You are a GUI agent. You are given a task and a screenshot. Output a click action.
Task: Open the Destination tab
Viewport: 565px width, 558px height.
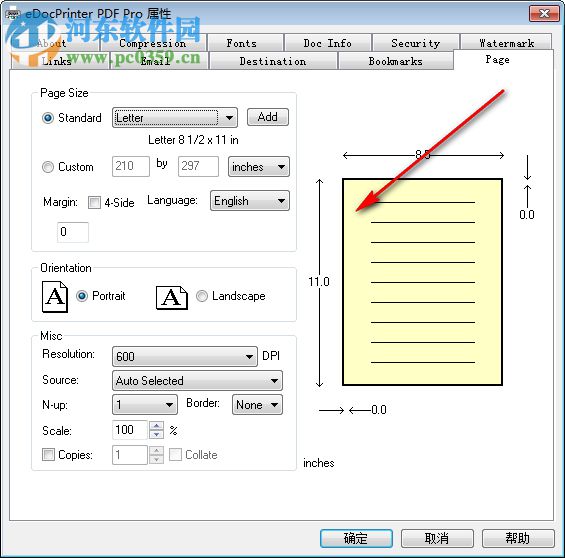(x=273, y=61)
